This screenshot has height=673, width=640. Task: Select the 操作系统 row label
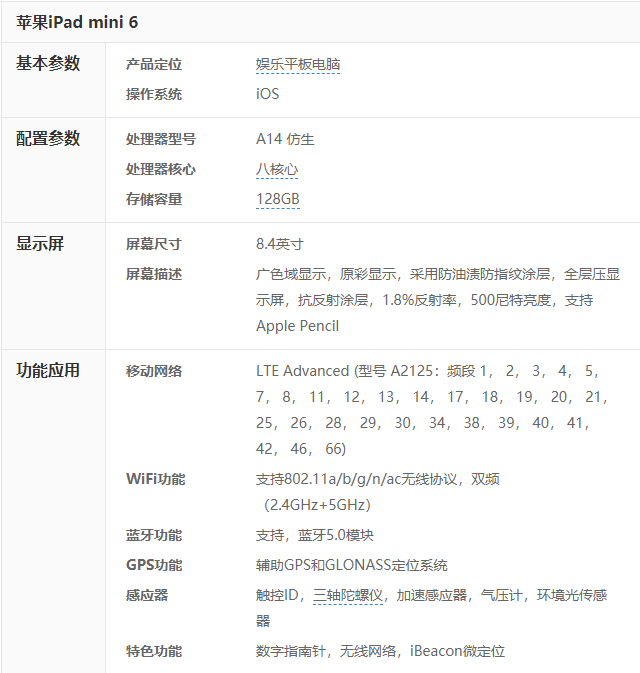[154, 94]
